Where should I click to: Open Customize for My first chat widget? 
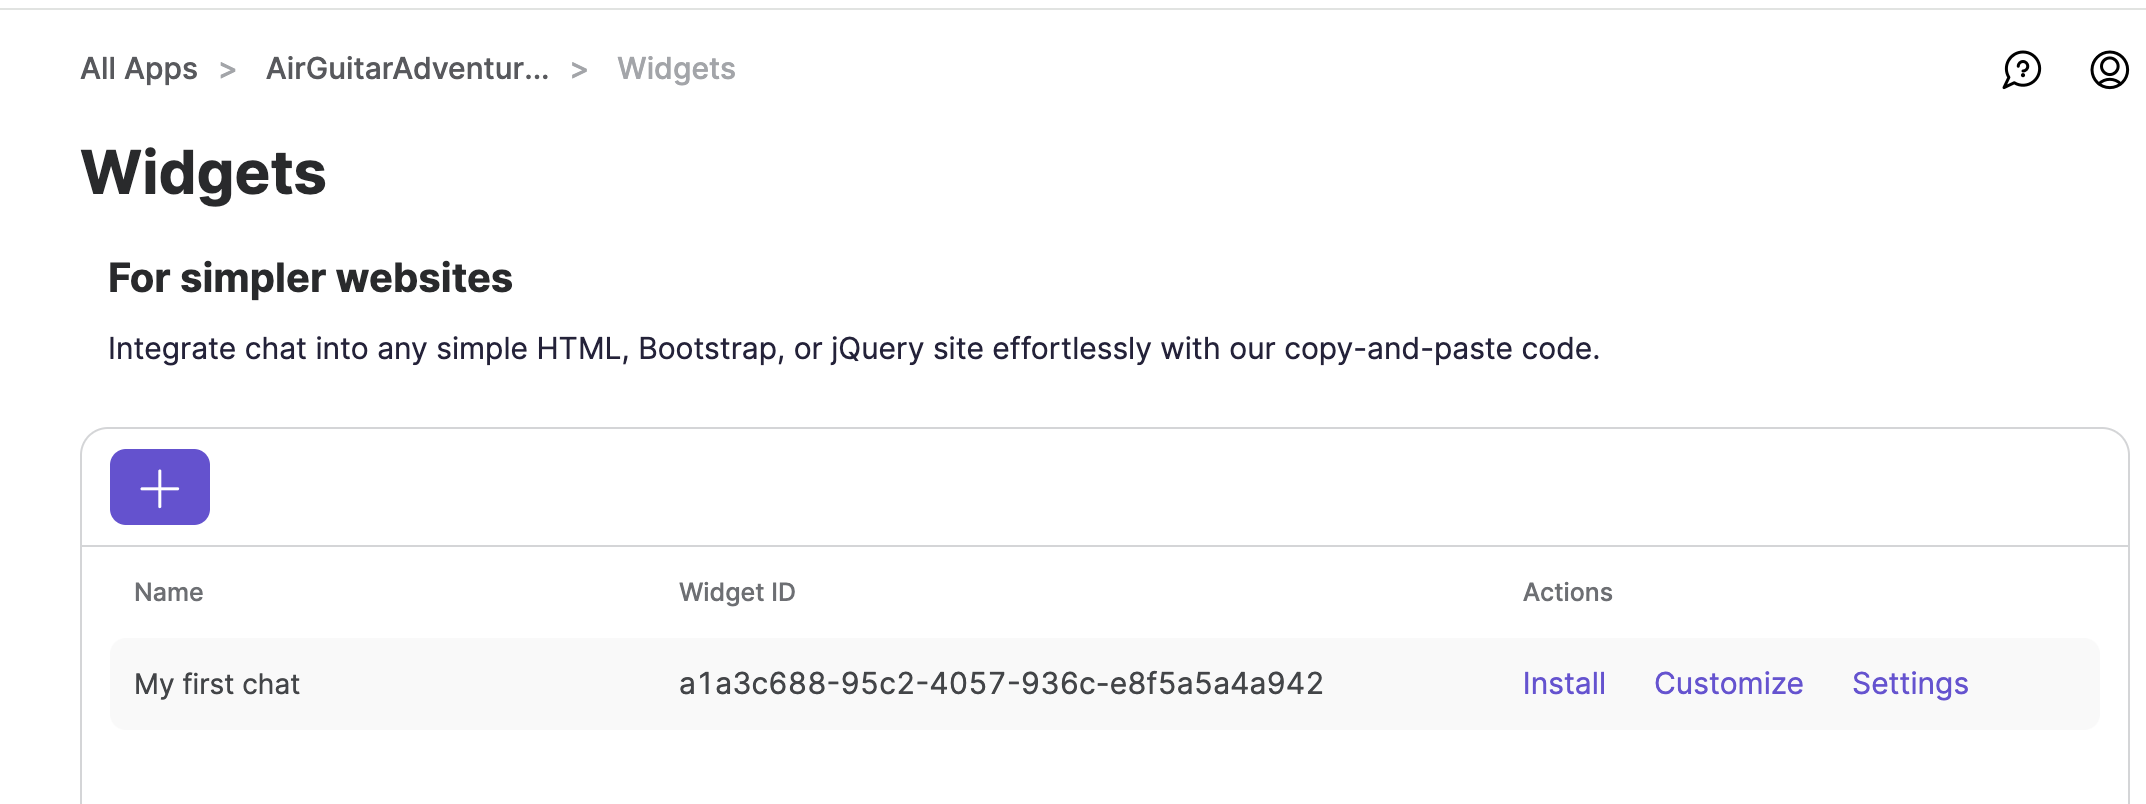click(x=1728, y=684)
